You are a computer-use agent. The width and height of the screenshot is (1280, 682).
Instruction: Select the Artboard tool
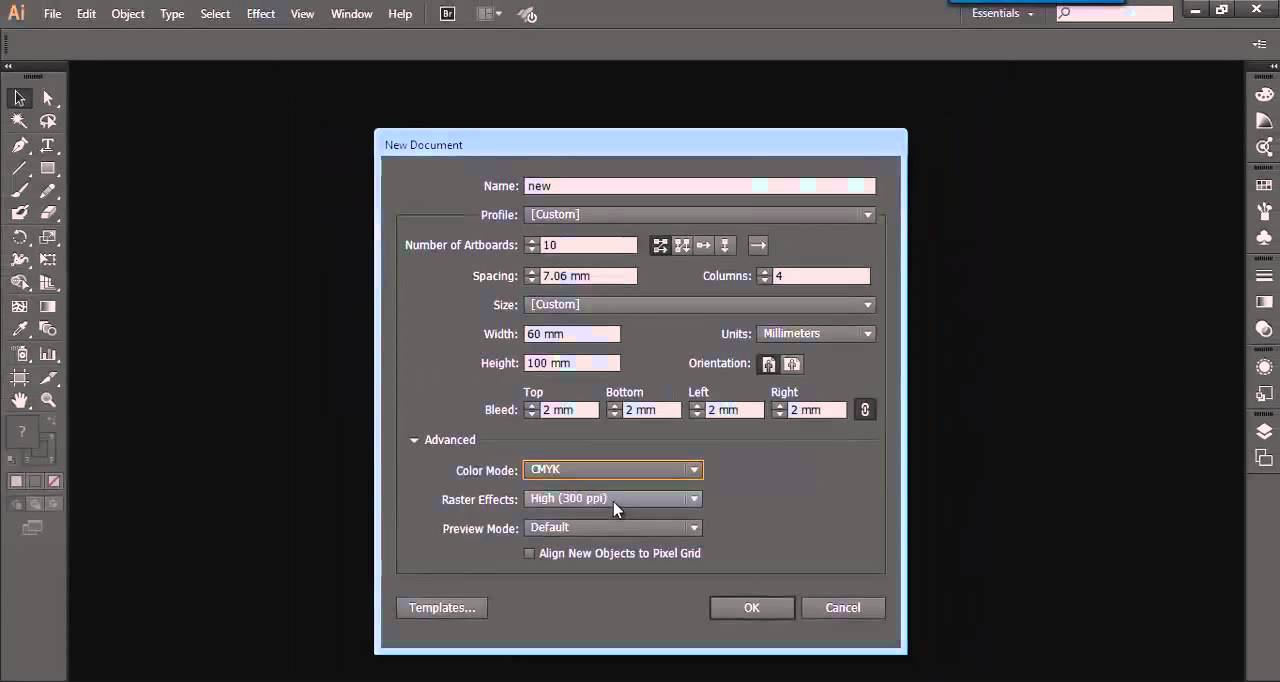pos(19,378)
